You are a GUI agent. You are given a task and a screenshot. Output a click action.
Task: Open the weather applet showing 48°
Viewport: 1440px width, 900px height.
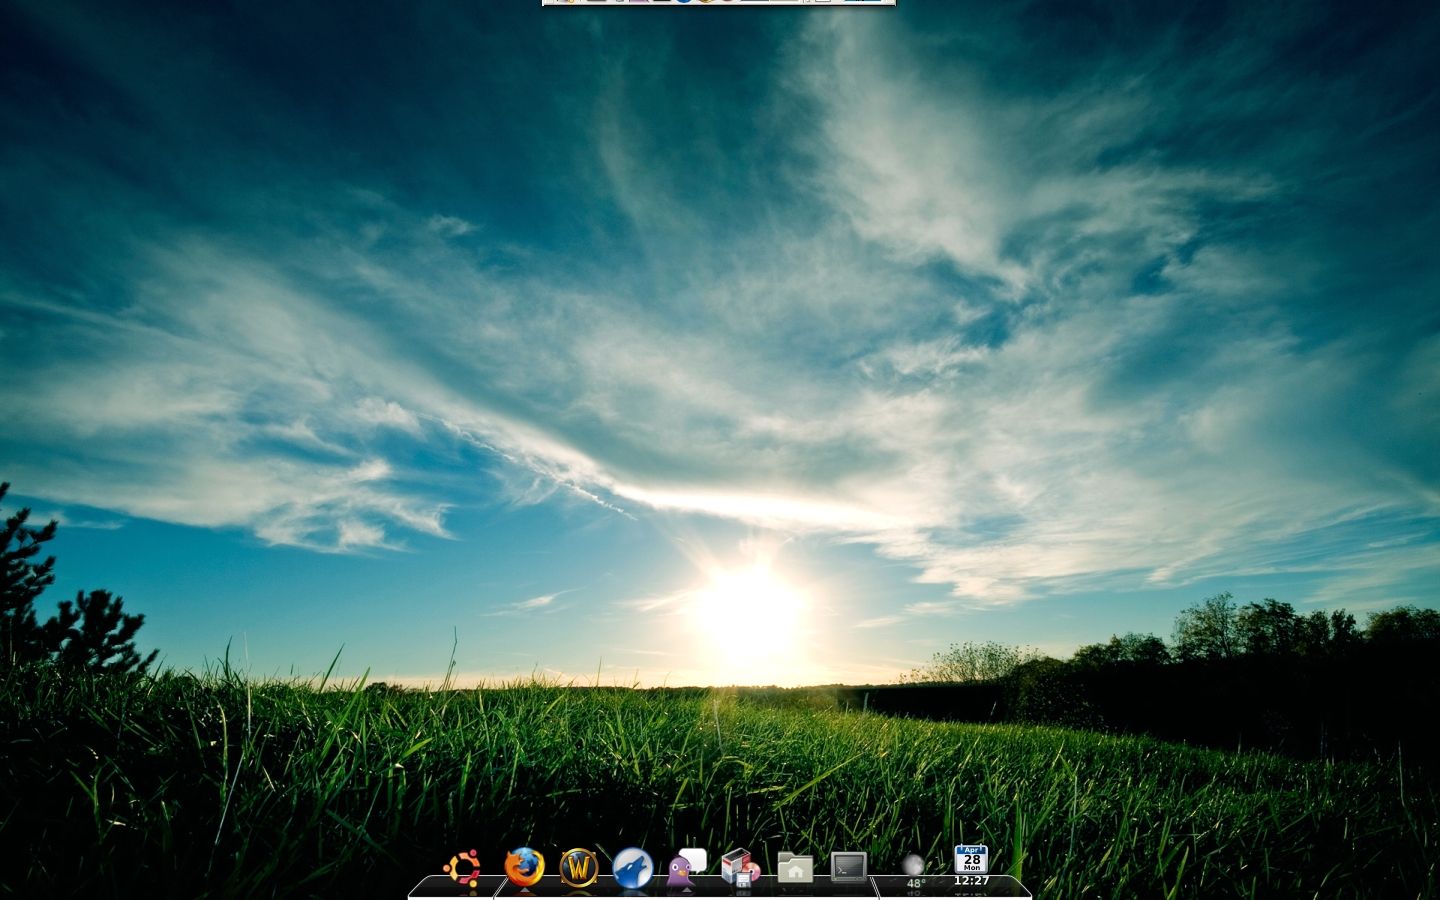click(914, 871)
